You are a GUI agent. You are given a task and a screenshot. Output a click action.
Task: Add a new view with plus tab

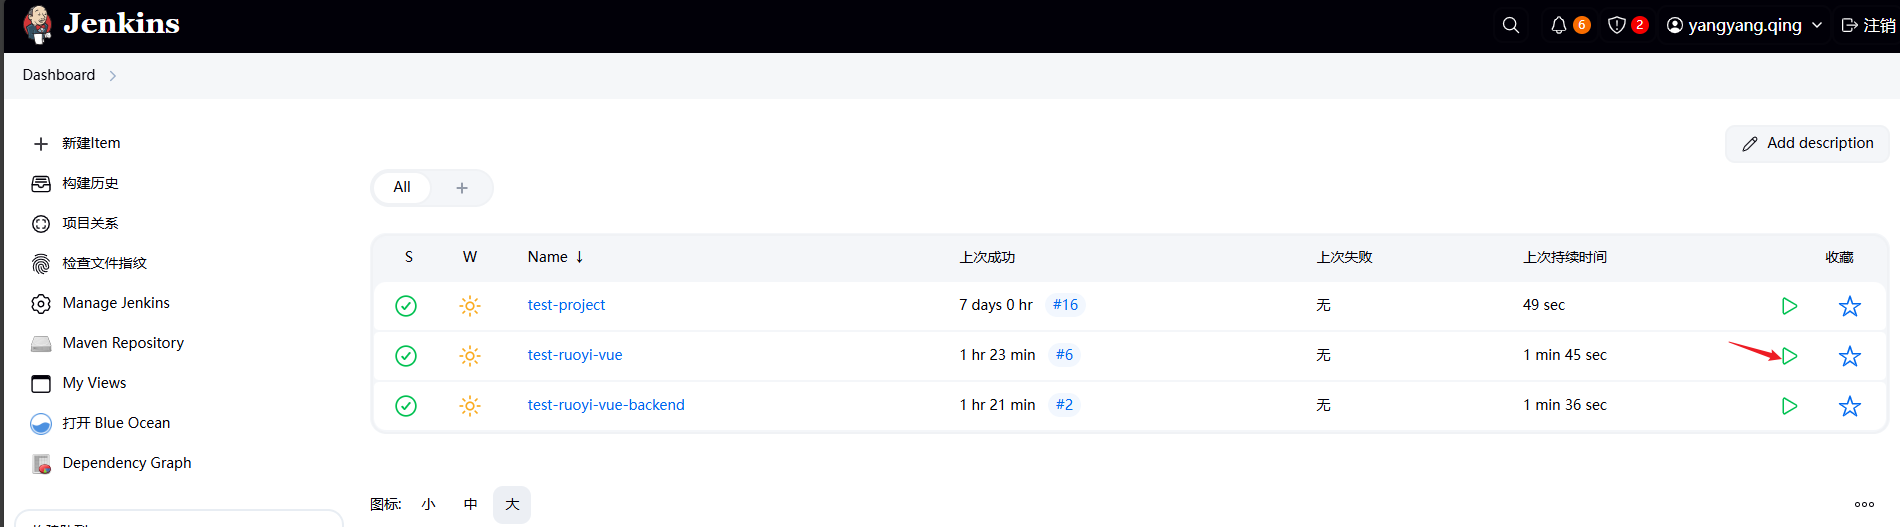coord(462,188)
